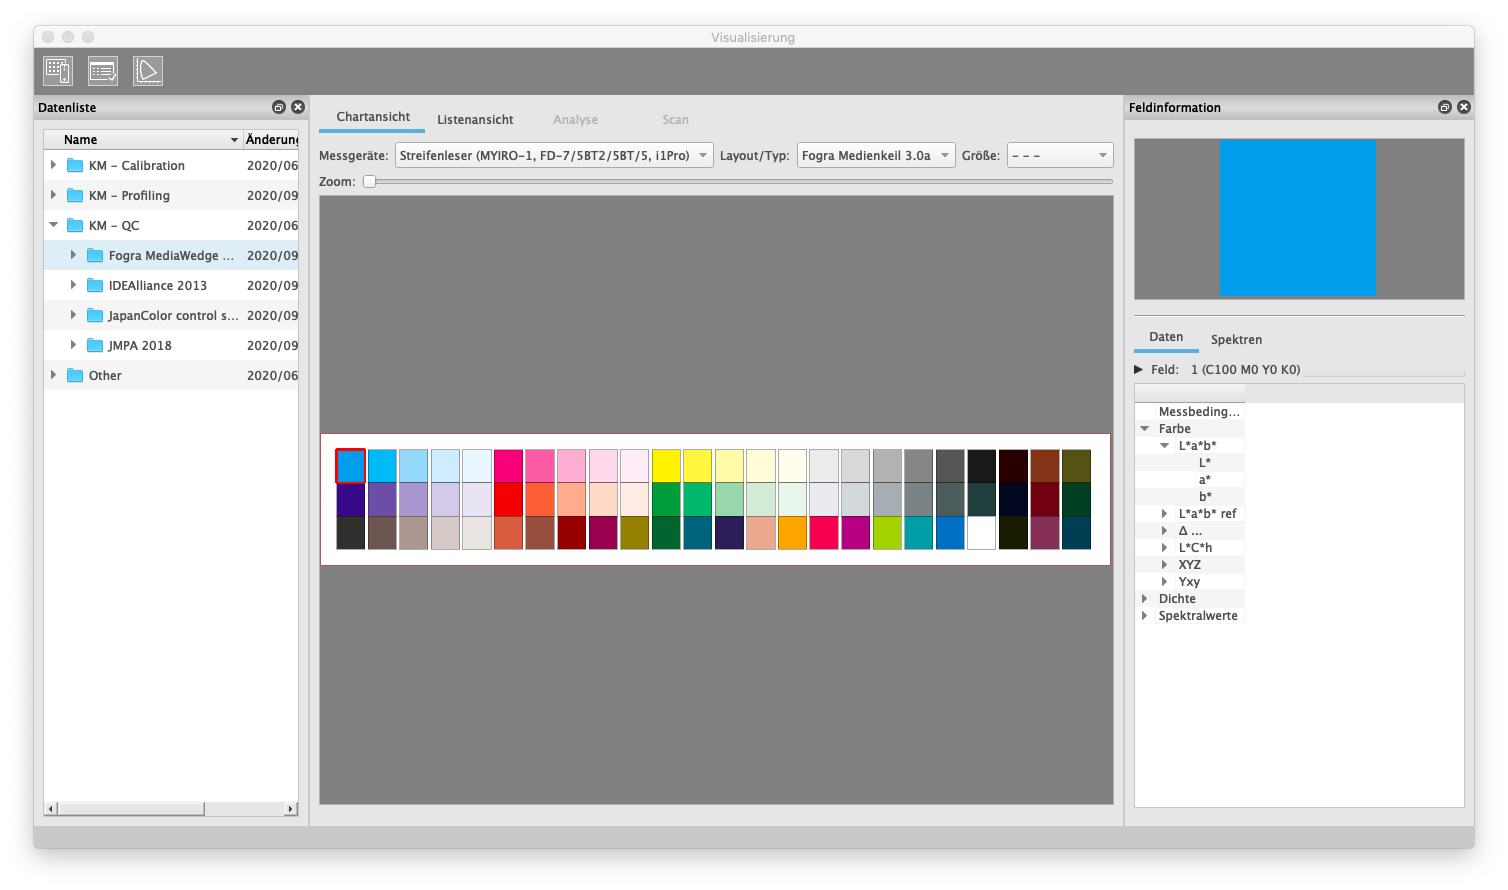Open the checklist evaluation toolbar icon
The height and width of the screenshot is (890, 1508).
pyautogui.click(x=103, y=71)
